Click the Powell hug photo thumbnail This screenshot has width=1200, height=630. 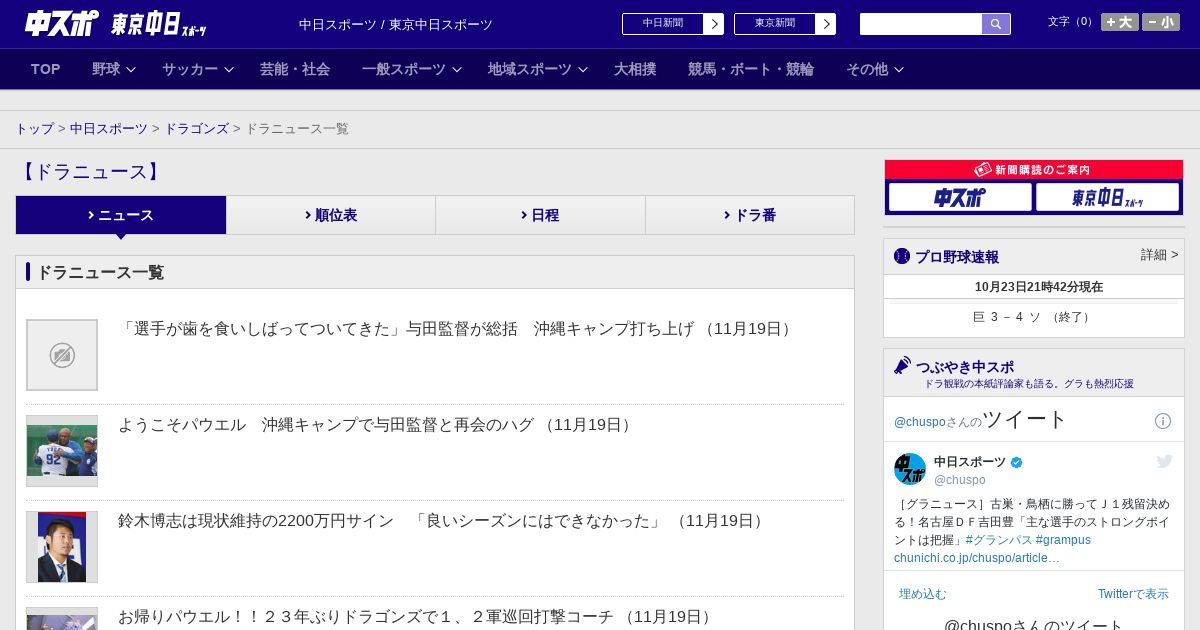tap(62, 451)
